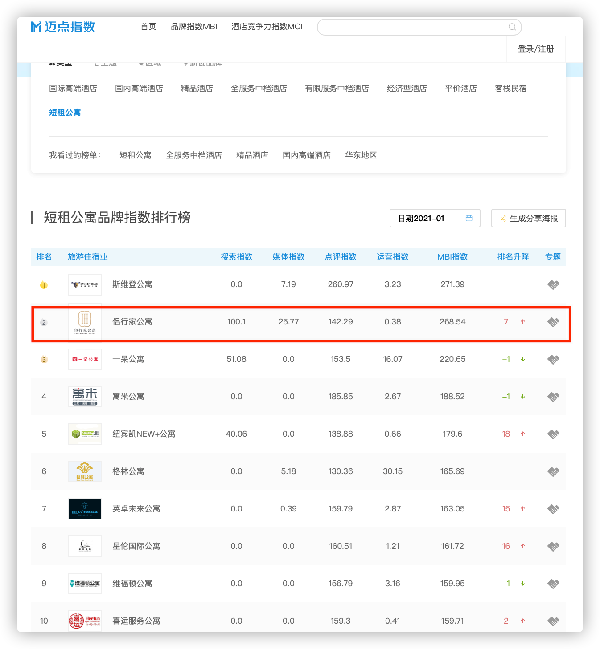Click the handshake icon in rank 5 row
The height and width of the screenshot is (649, 600).
click(553, 434)
